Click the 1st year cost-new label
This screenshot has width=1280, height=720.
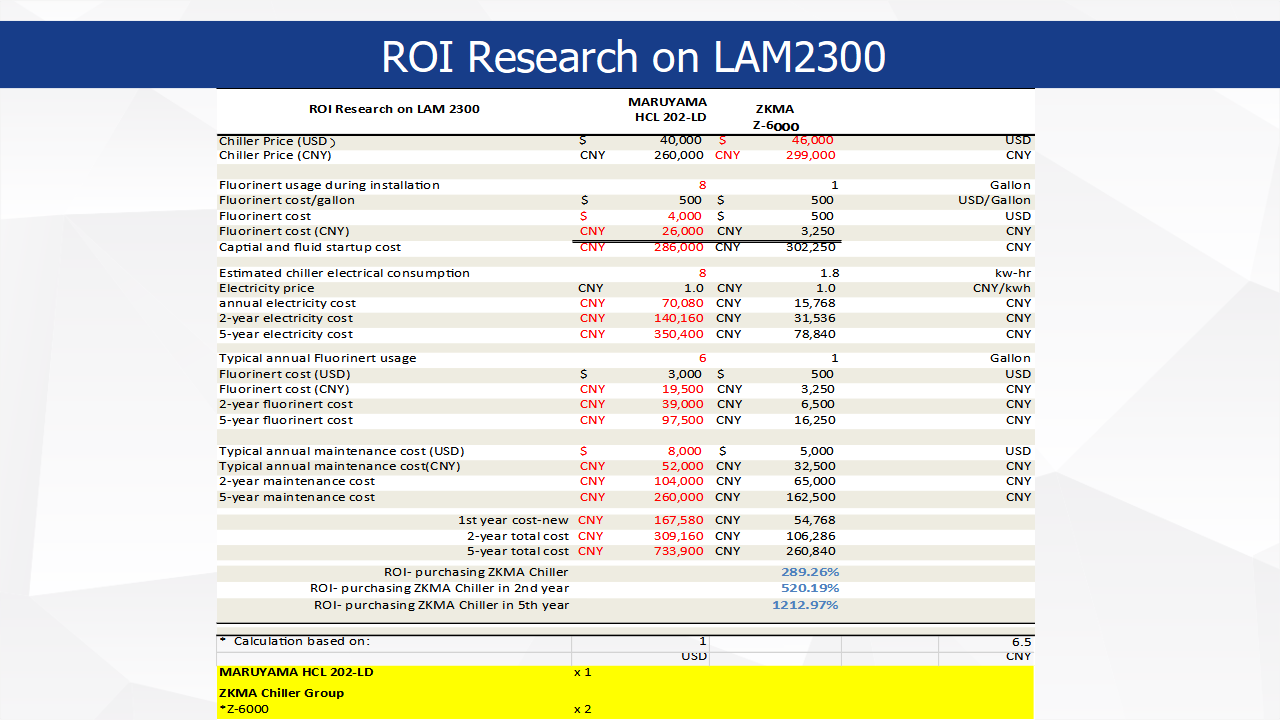[513, 520]
